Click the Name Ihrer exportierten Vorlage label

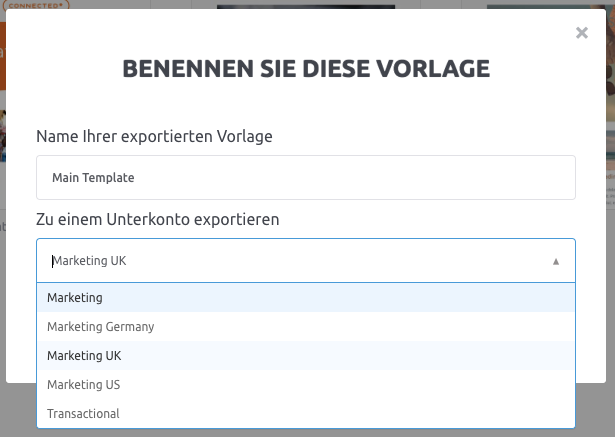tap(154, 137)
